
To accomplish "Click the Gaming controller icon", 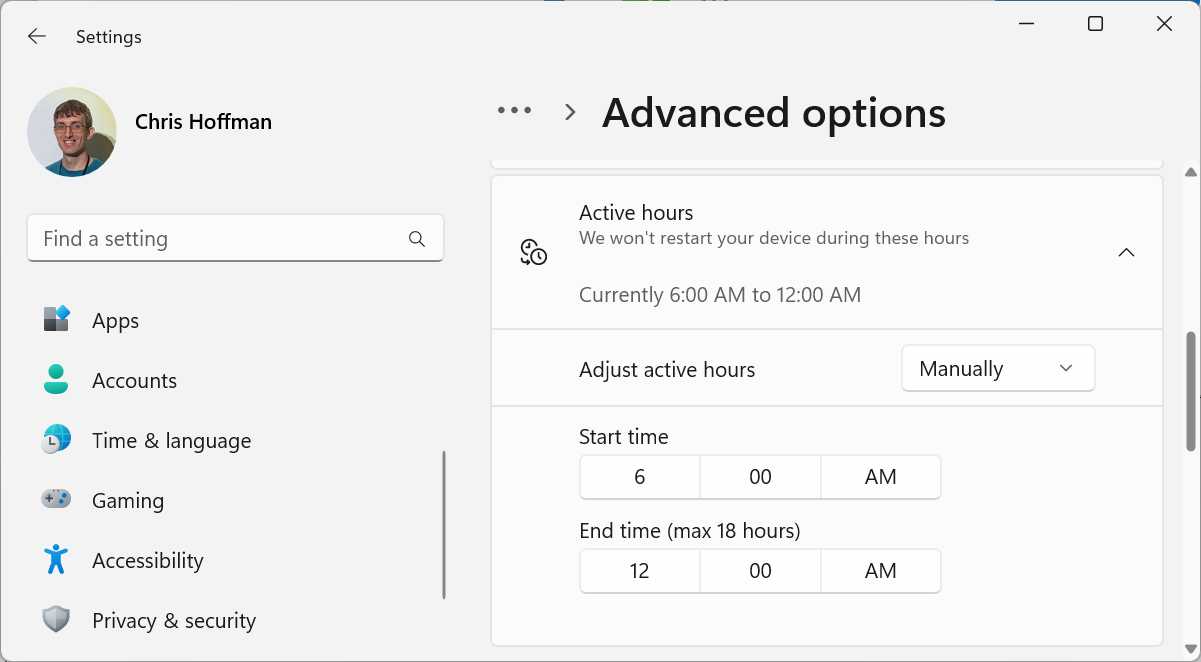I will point(56,499).
